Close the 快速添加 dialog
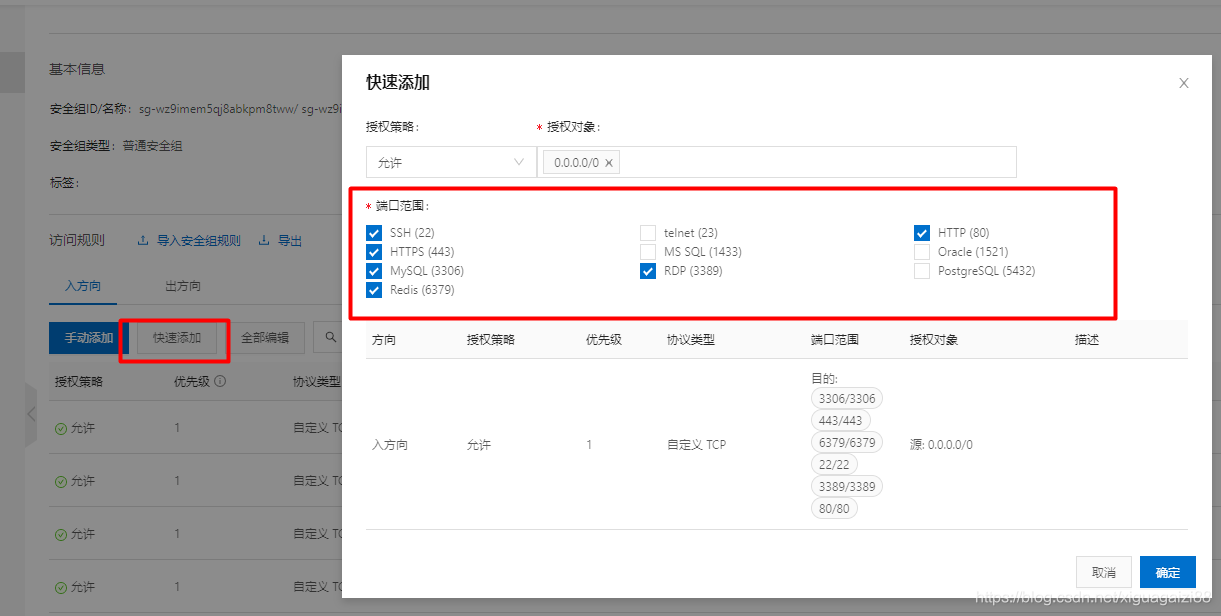Image resolution: width=1221 pixels, height=616 pixels. point(1184,83)
